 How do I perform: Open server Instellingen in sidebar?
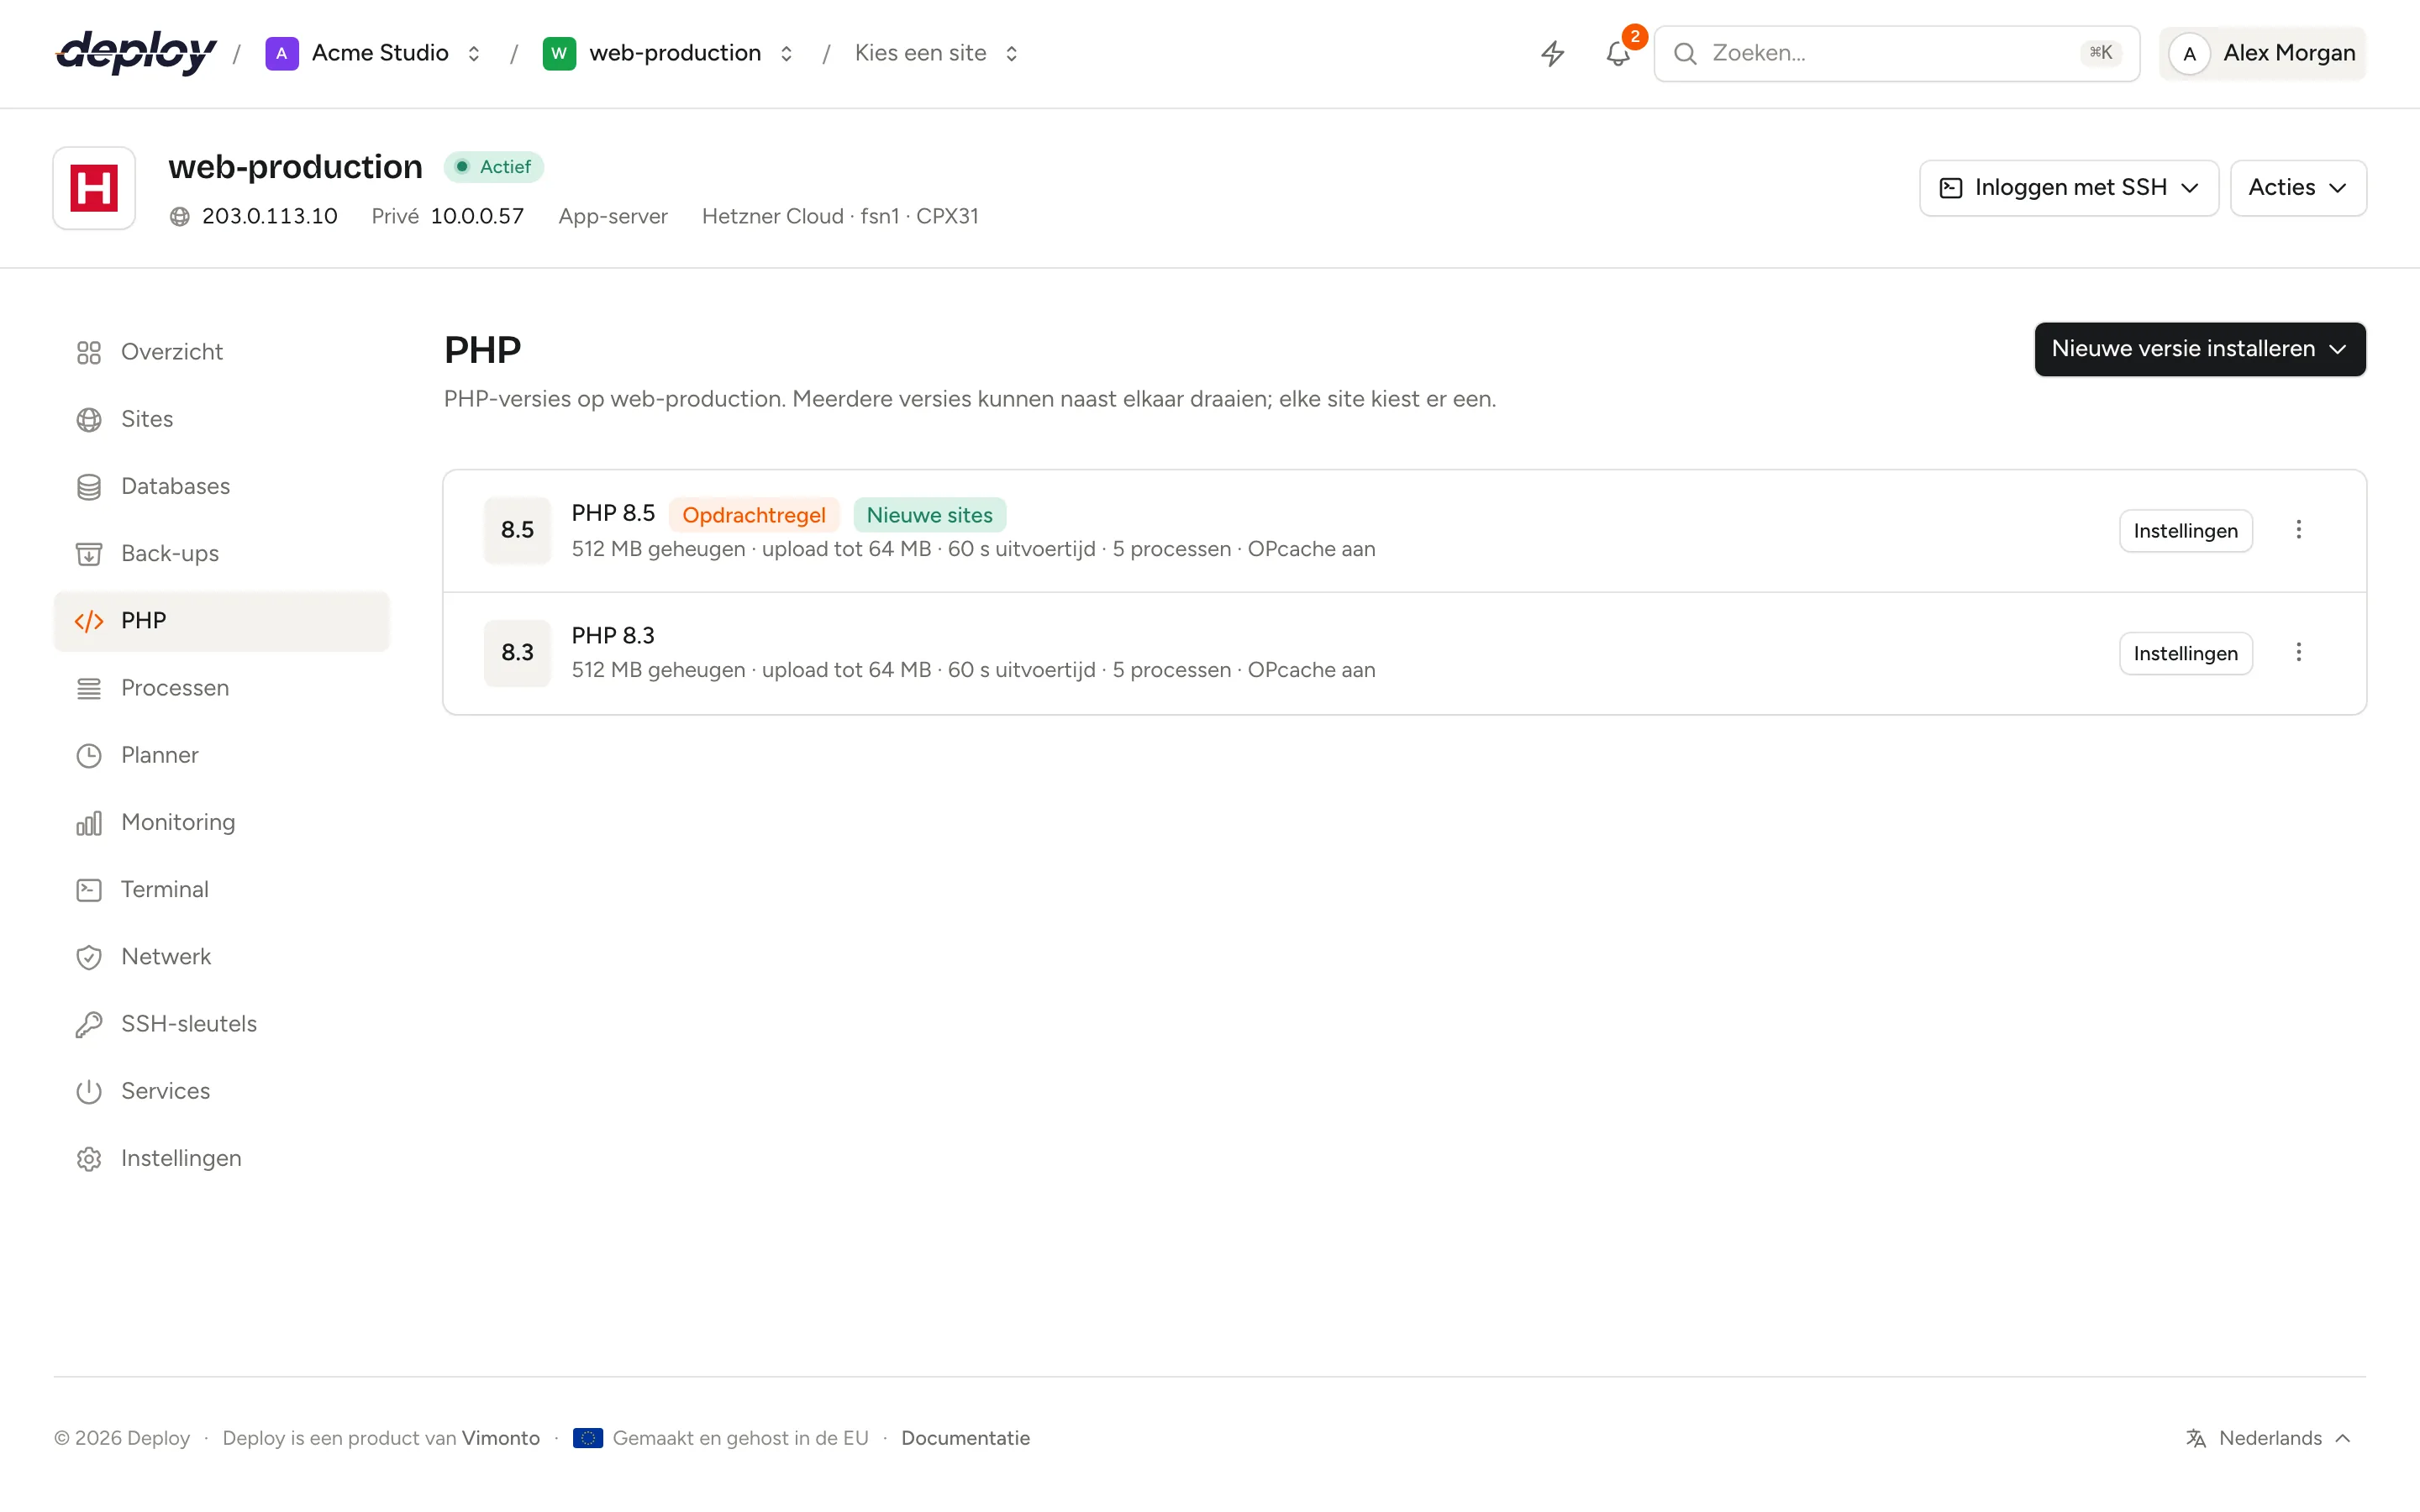[221, 1158]
